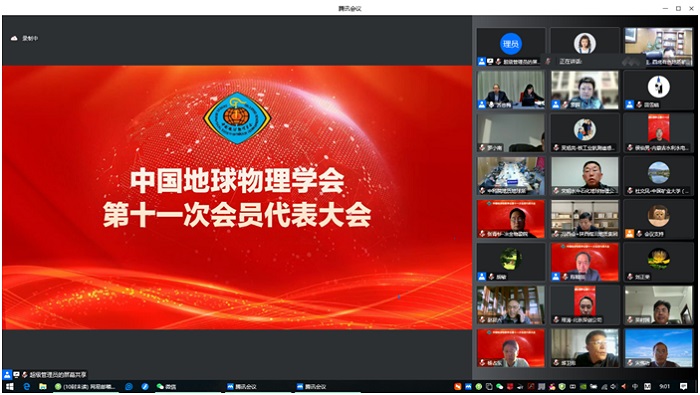The height and width of the screenshot is (395, 700).
Task: Click the system clock showing 9:01
Action: [x=664, y=387]
